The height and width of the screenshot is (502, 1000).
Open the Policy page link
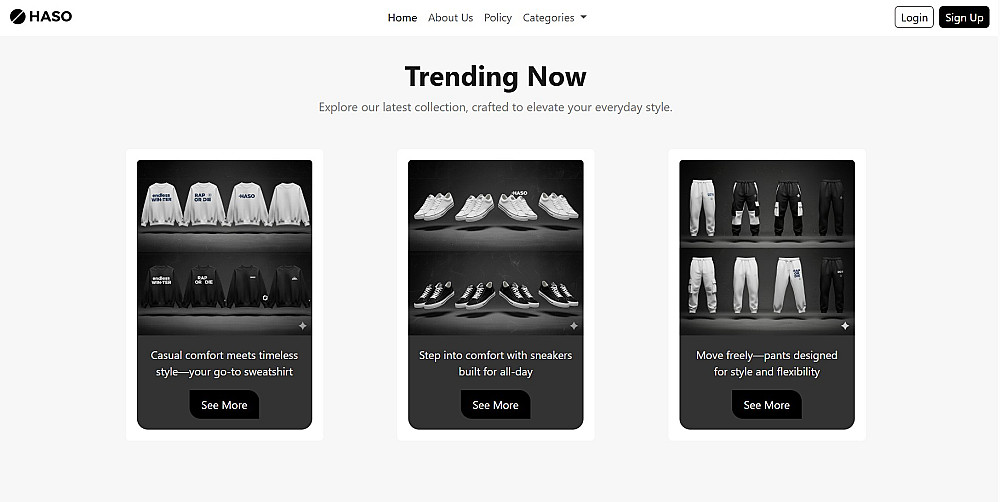497,18
